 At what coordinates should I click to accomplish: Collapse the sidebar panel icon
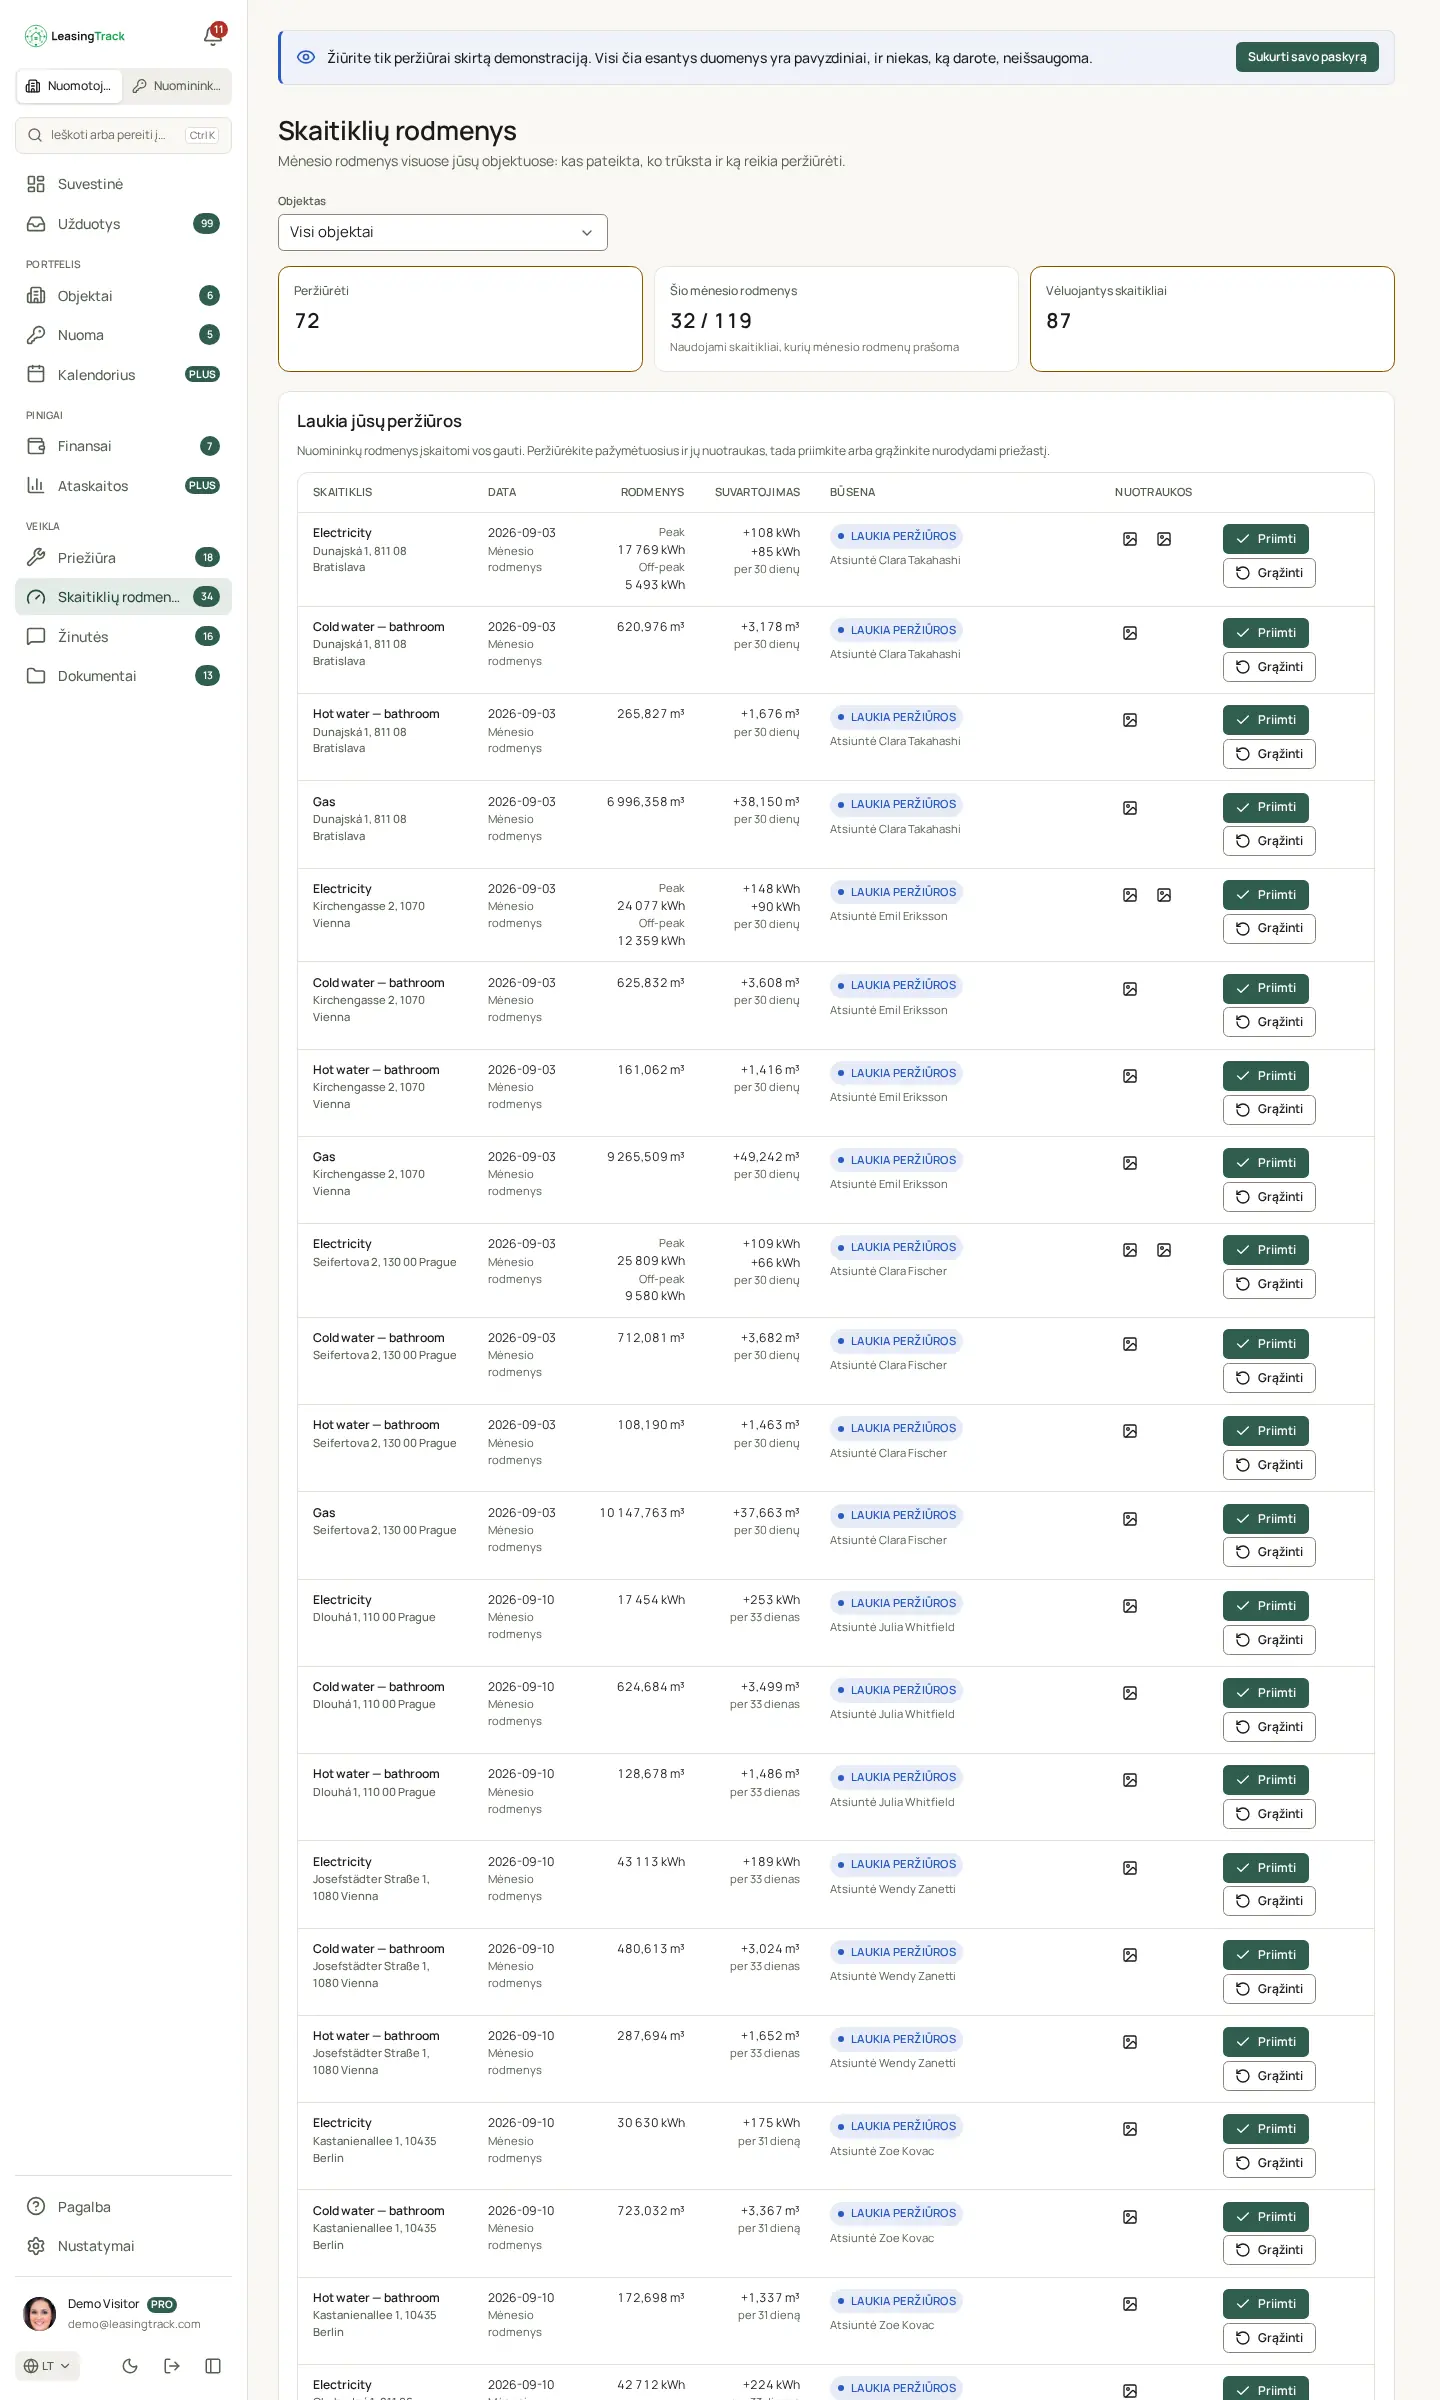pos(213,2365)
